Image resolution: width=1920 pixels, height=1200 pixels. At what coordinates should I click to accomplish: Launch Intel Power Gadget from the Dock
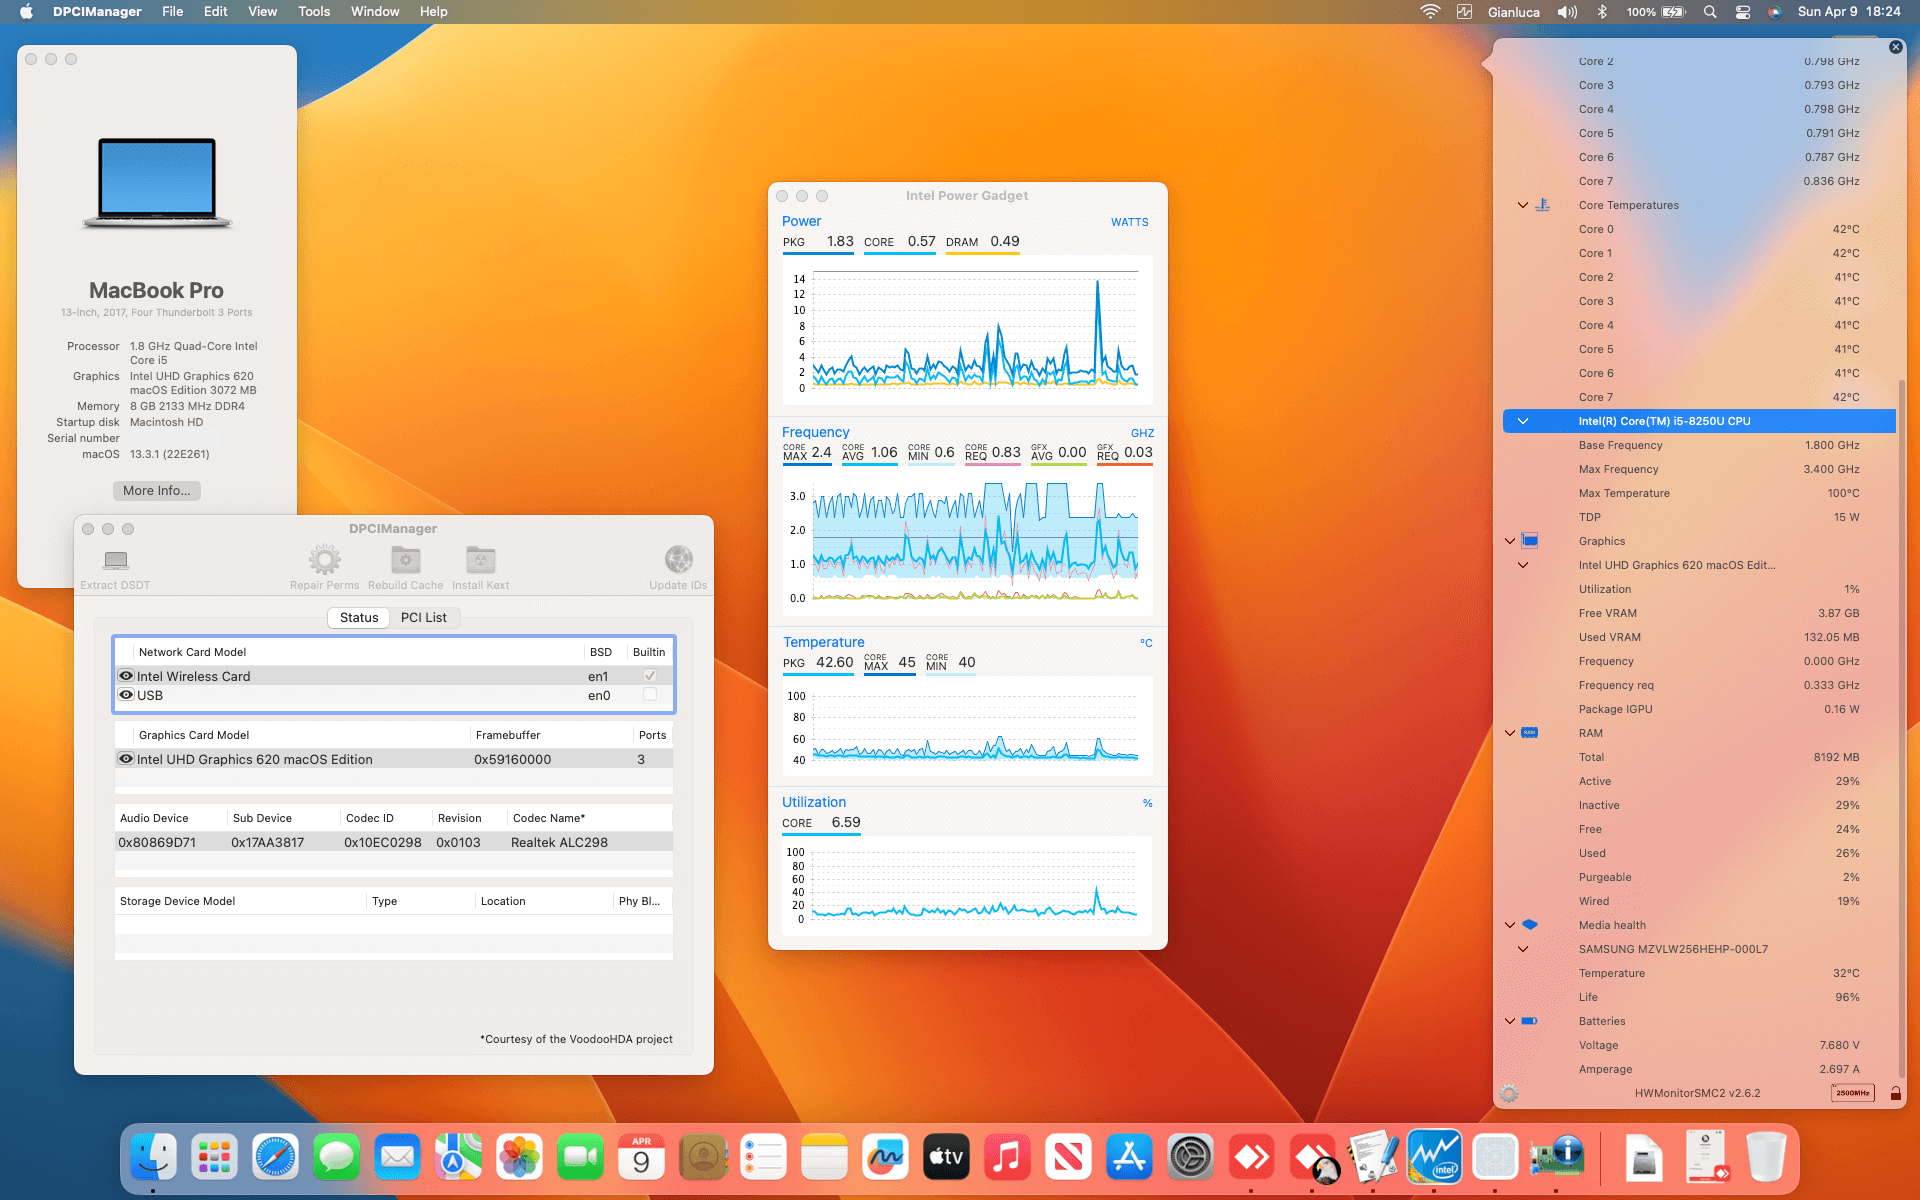pos(1435,1156)
